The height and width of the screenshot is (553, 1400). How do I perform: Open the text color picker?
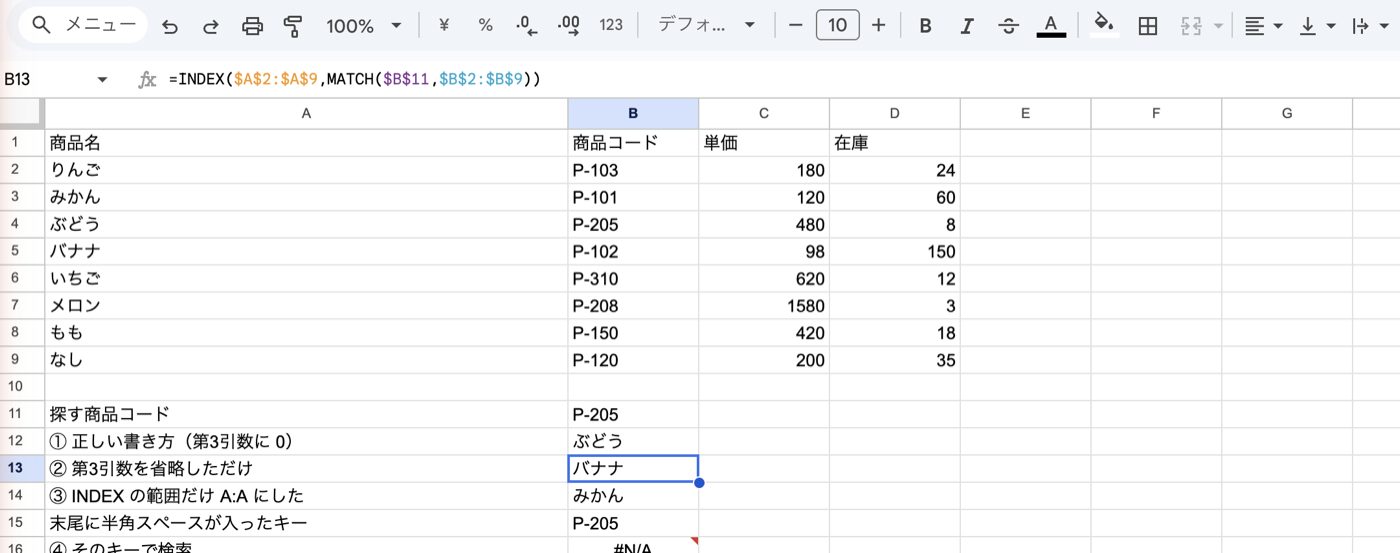click(x=1050, y=26)
